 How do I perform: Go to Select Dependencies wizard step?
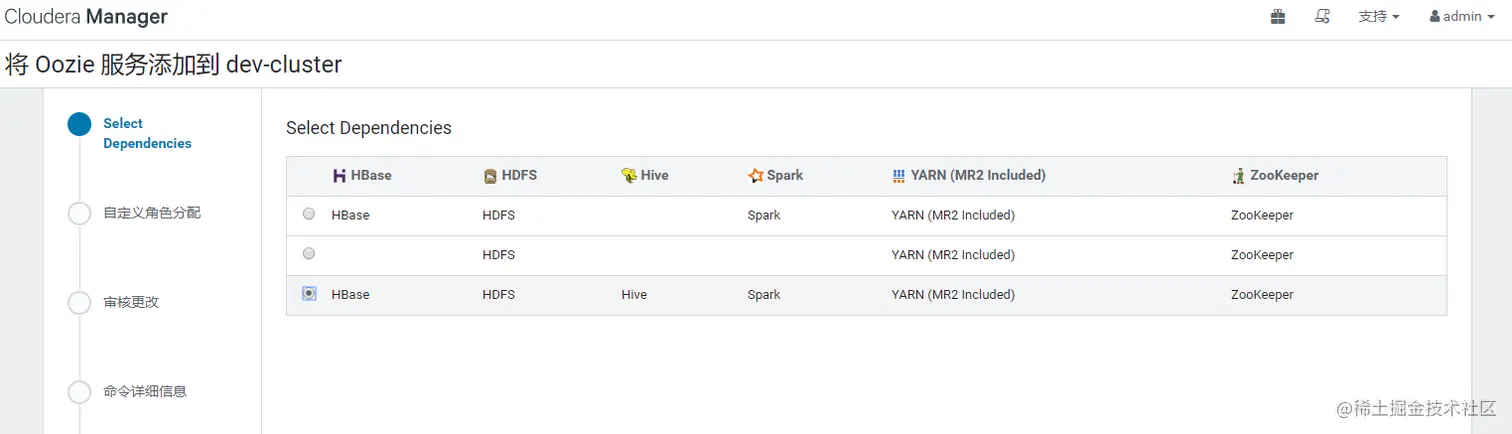click(147, 133)
